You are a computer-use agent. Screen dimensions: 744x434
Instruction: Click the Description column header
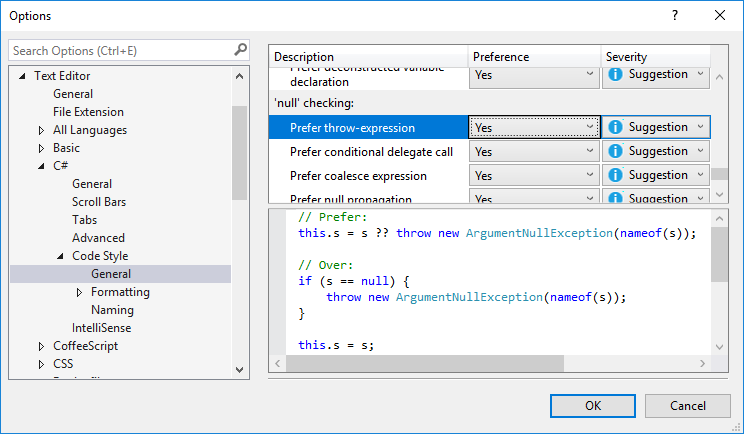click(368, 57)
